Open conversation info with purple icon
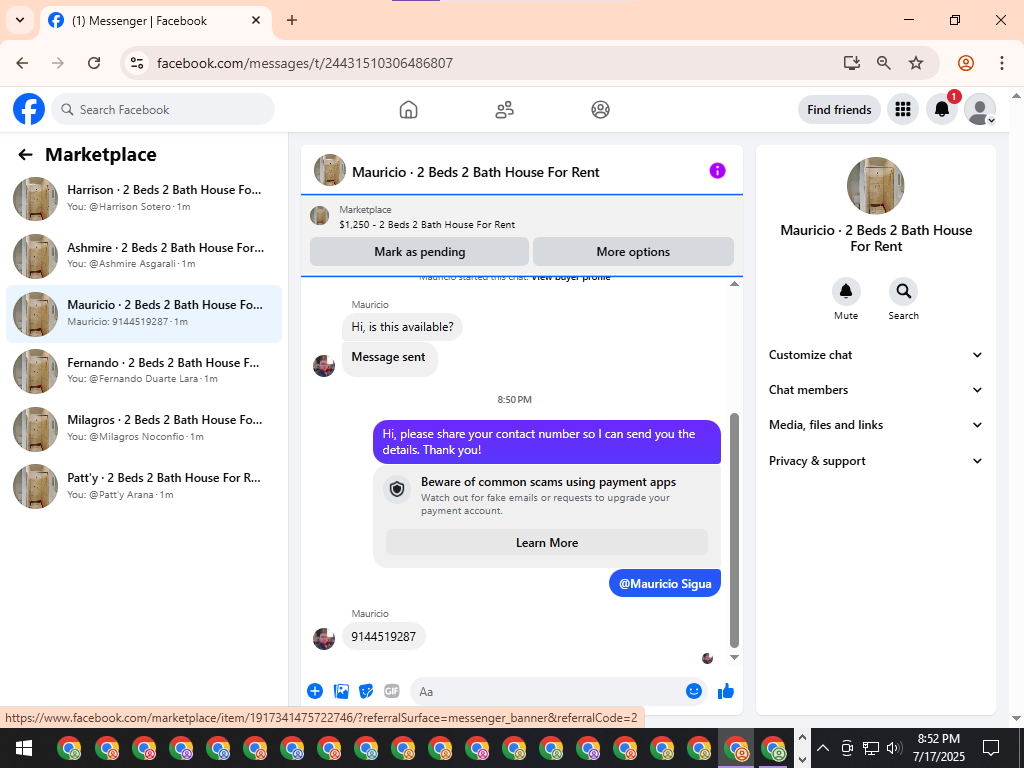The image size is (1024, 768). pyautogui.click(x=717, y=170)
